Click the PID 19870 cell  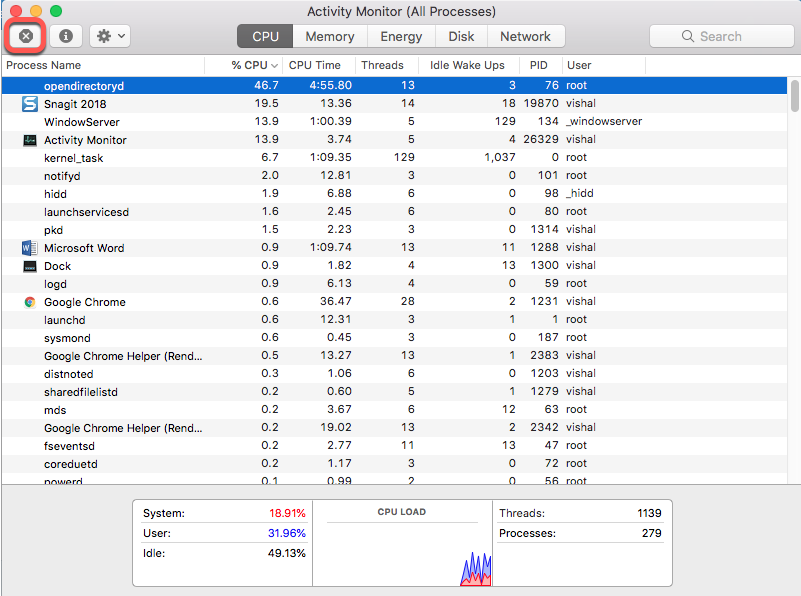541,103
